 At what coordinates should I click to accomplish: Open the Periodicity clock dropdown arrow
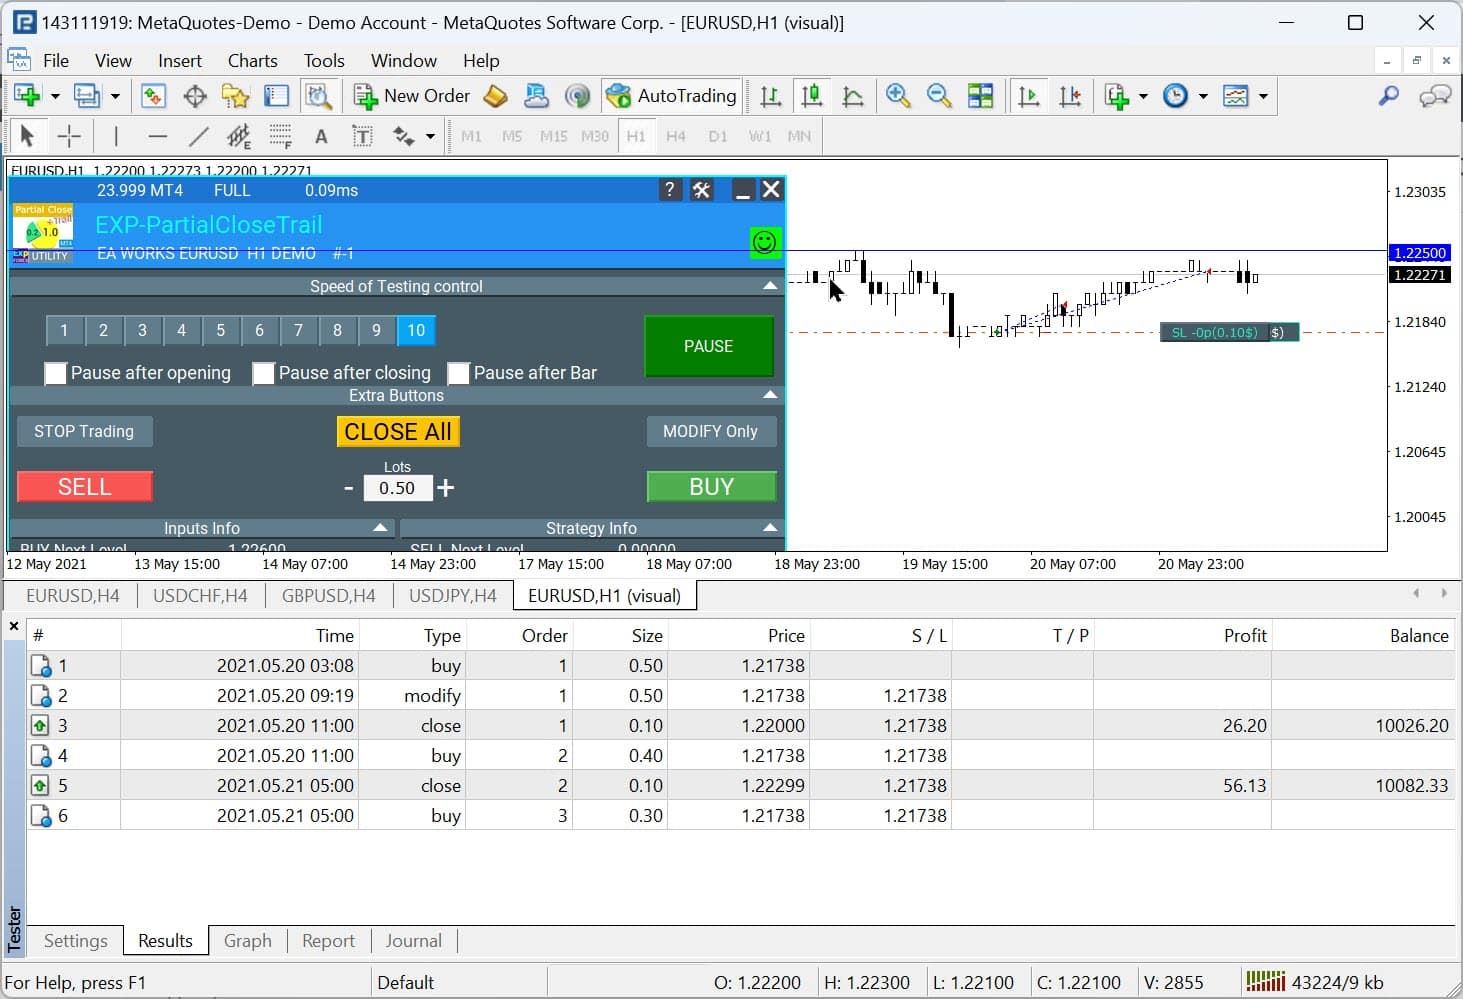click(1203, 97)
